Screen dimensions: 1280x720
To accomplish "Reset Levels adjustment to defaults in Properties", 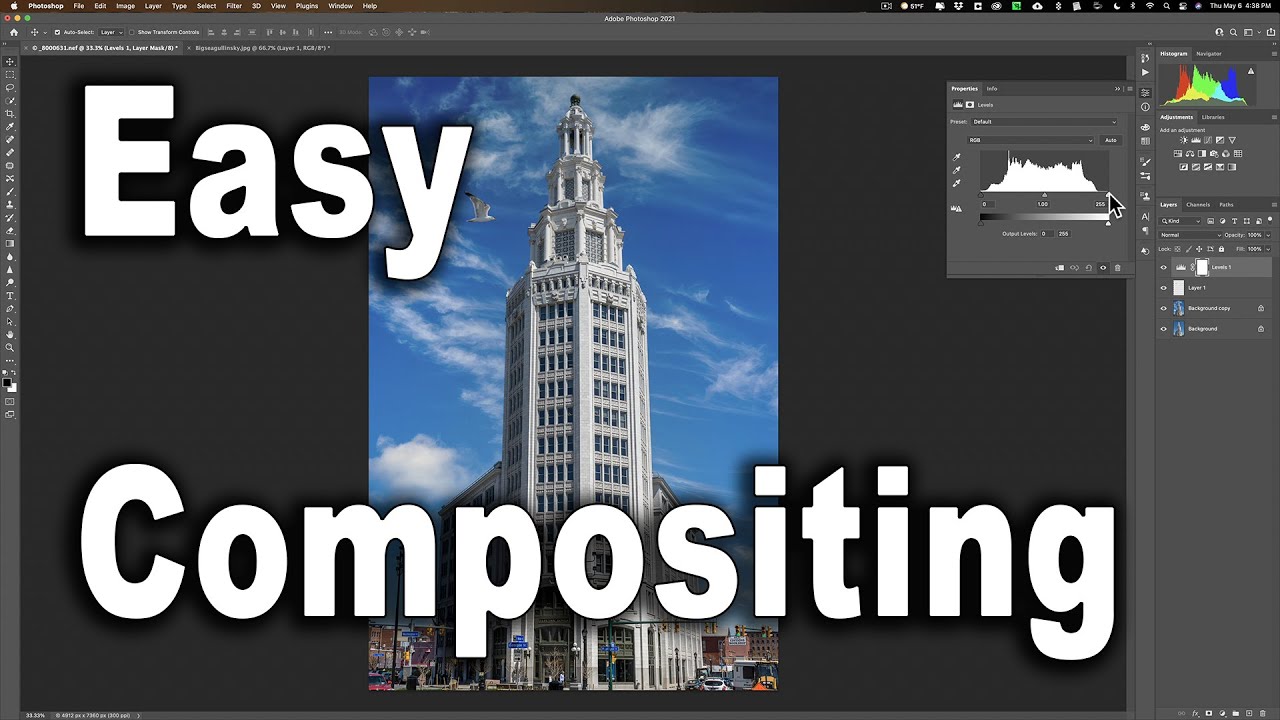I will coord(1089,268).
